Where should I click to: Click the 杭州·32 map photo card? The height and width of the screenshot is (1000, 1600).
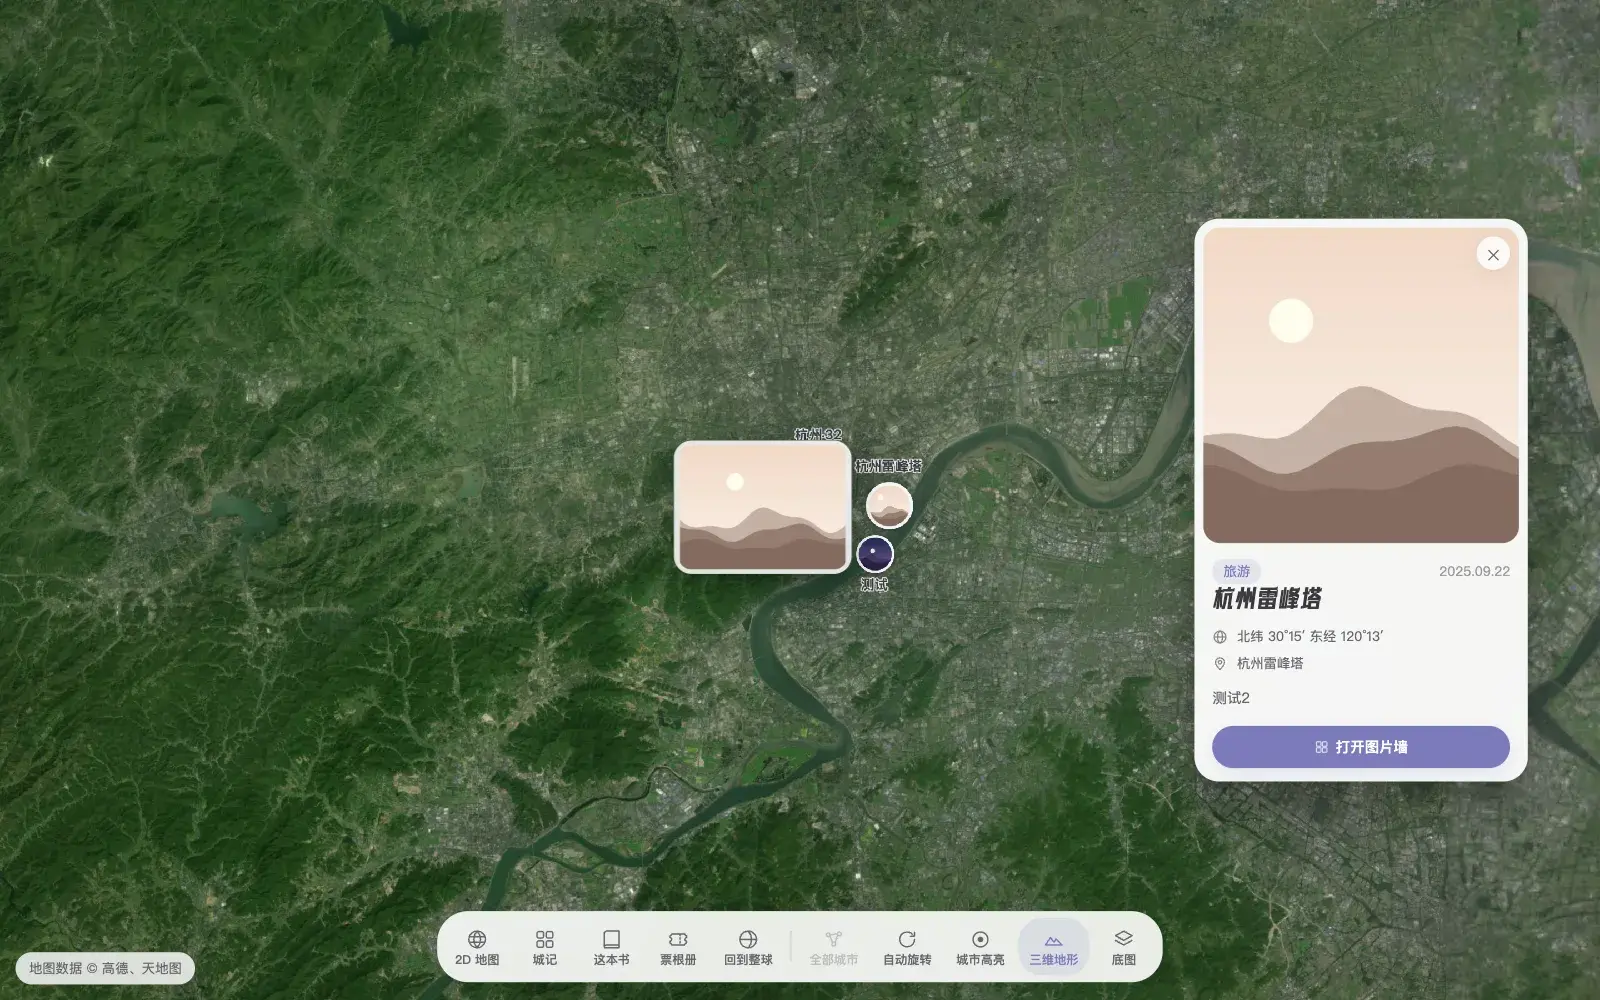(763, 507)
